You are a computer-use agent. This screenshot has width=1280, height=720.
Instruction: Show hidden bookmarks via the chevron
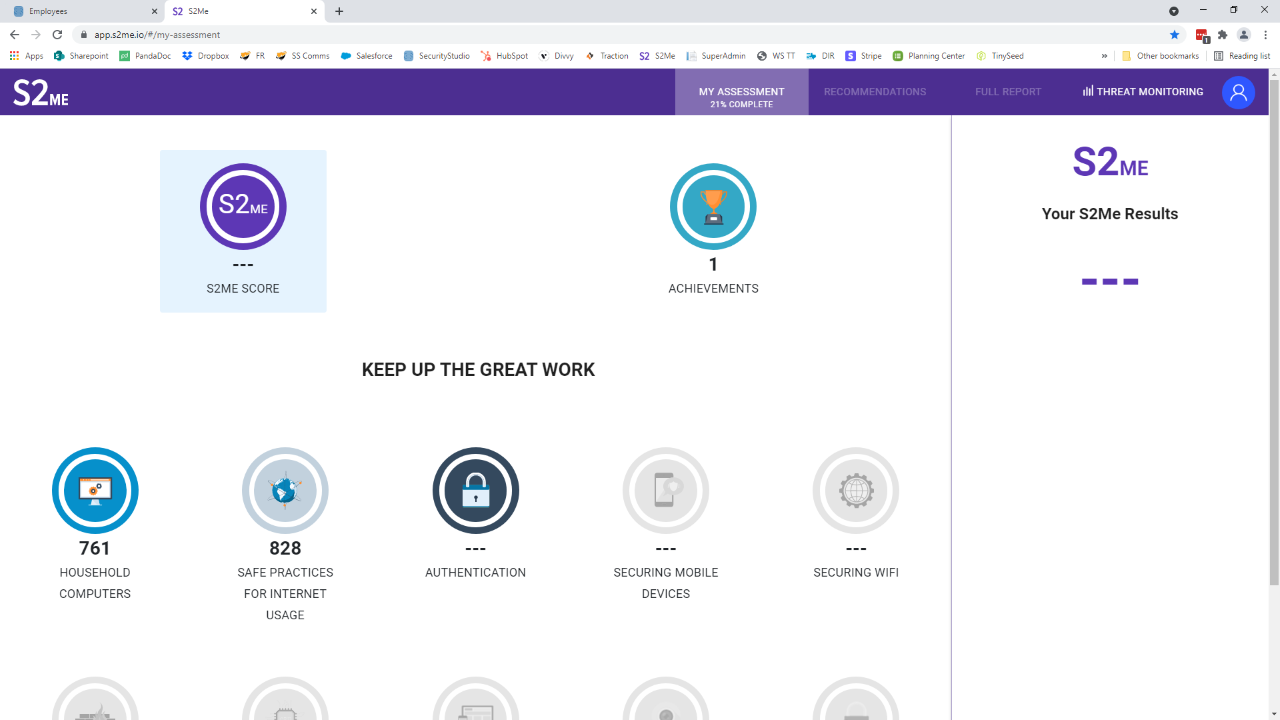click(x=1103, y=56)
